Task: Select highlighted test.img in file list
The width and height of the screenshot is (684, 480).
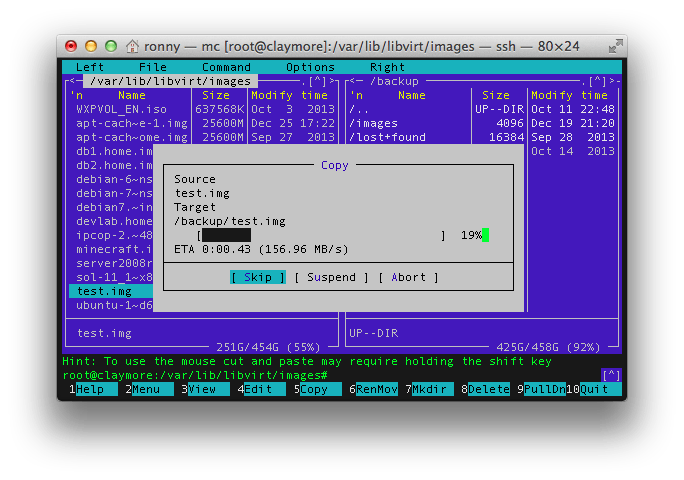Action: click(111, 291)
